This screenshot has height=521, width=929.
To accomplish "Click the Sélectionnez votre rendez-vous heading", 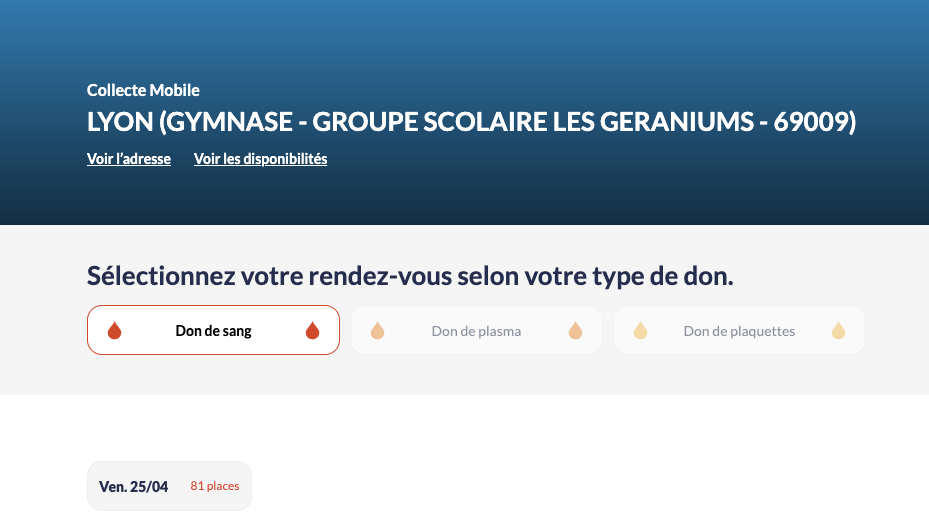I will [x=410, y=276].
